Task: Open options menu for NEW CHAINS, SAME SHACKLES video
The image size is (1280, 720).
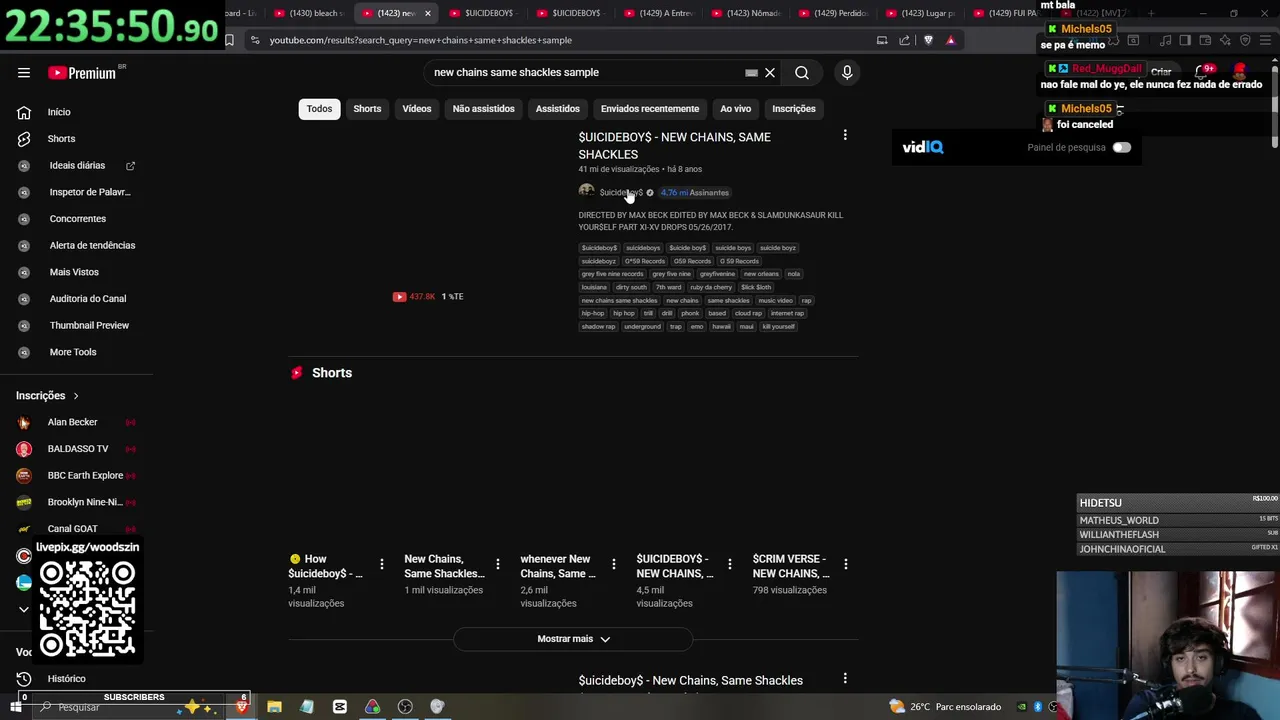Action: [845, 135]
